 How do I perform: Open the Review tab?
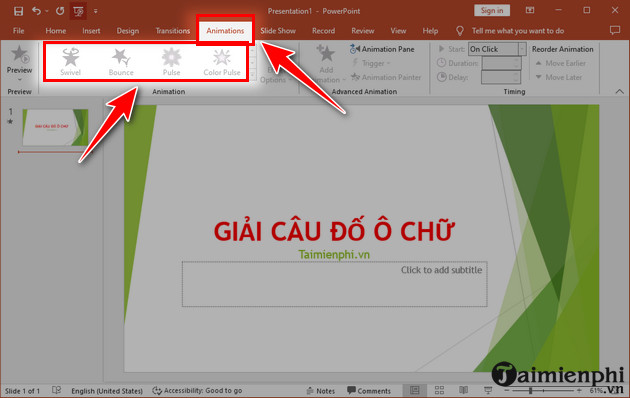pos(363,31)
